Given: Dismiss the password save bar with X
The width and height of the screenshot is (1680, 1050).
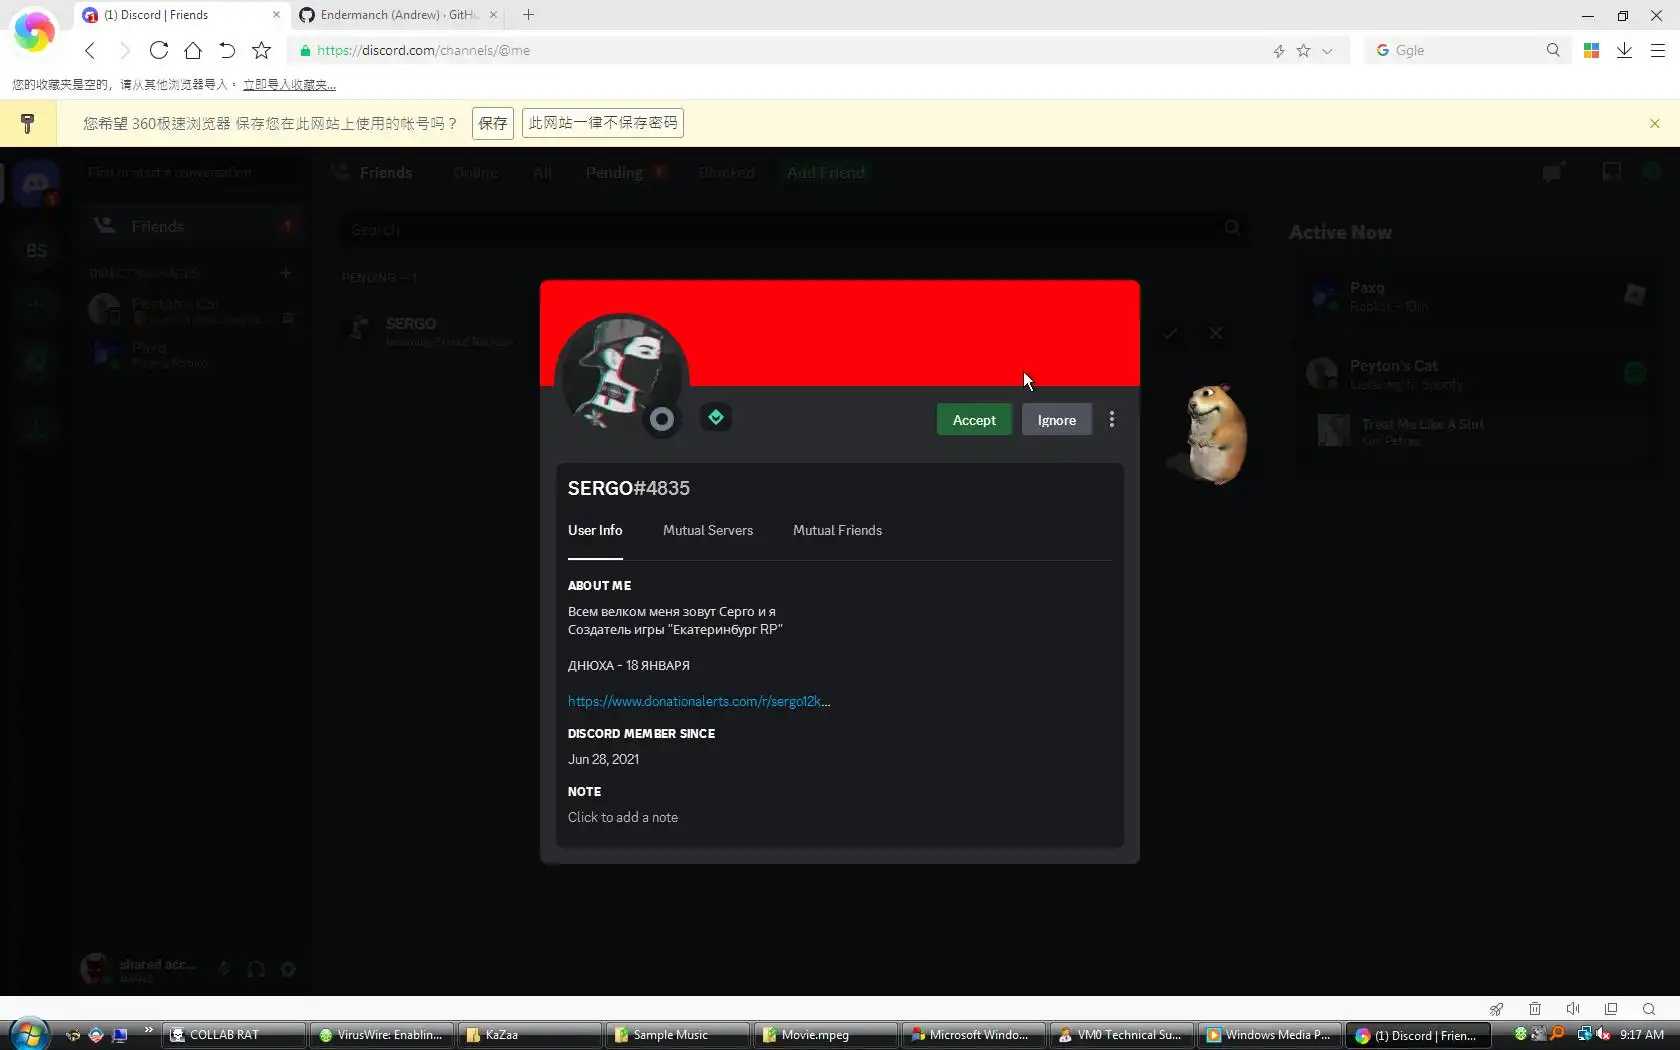Looking at the screenshot, I should 1655,123.
